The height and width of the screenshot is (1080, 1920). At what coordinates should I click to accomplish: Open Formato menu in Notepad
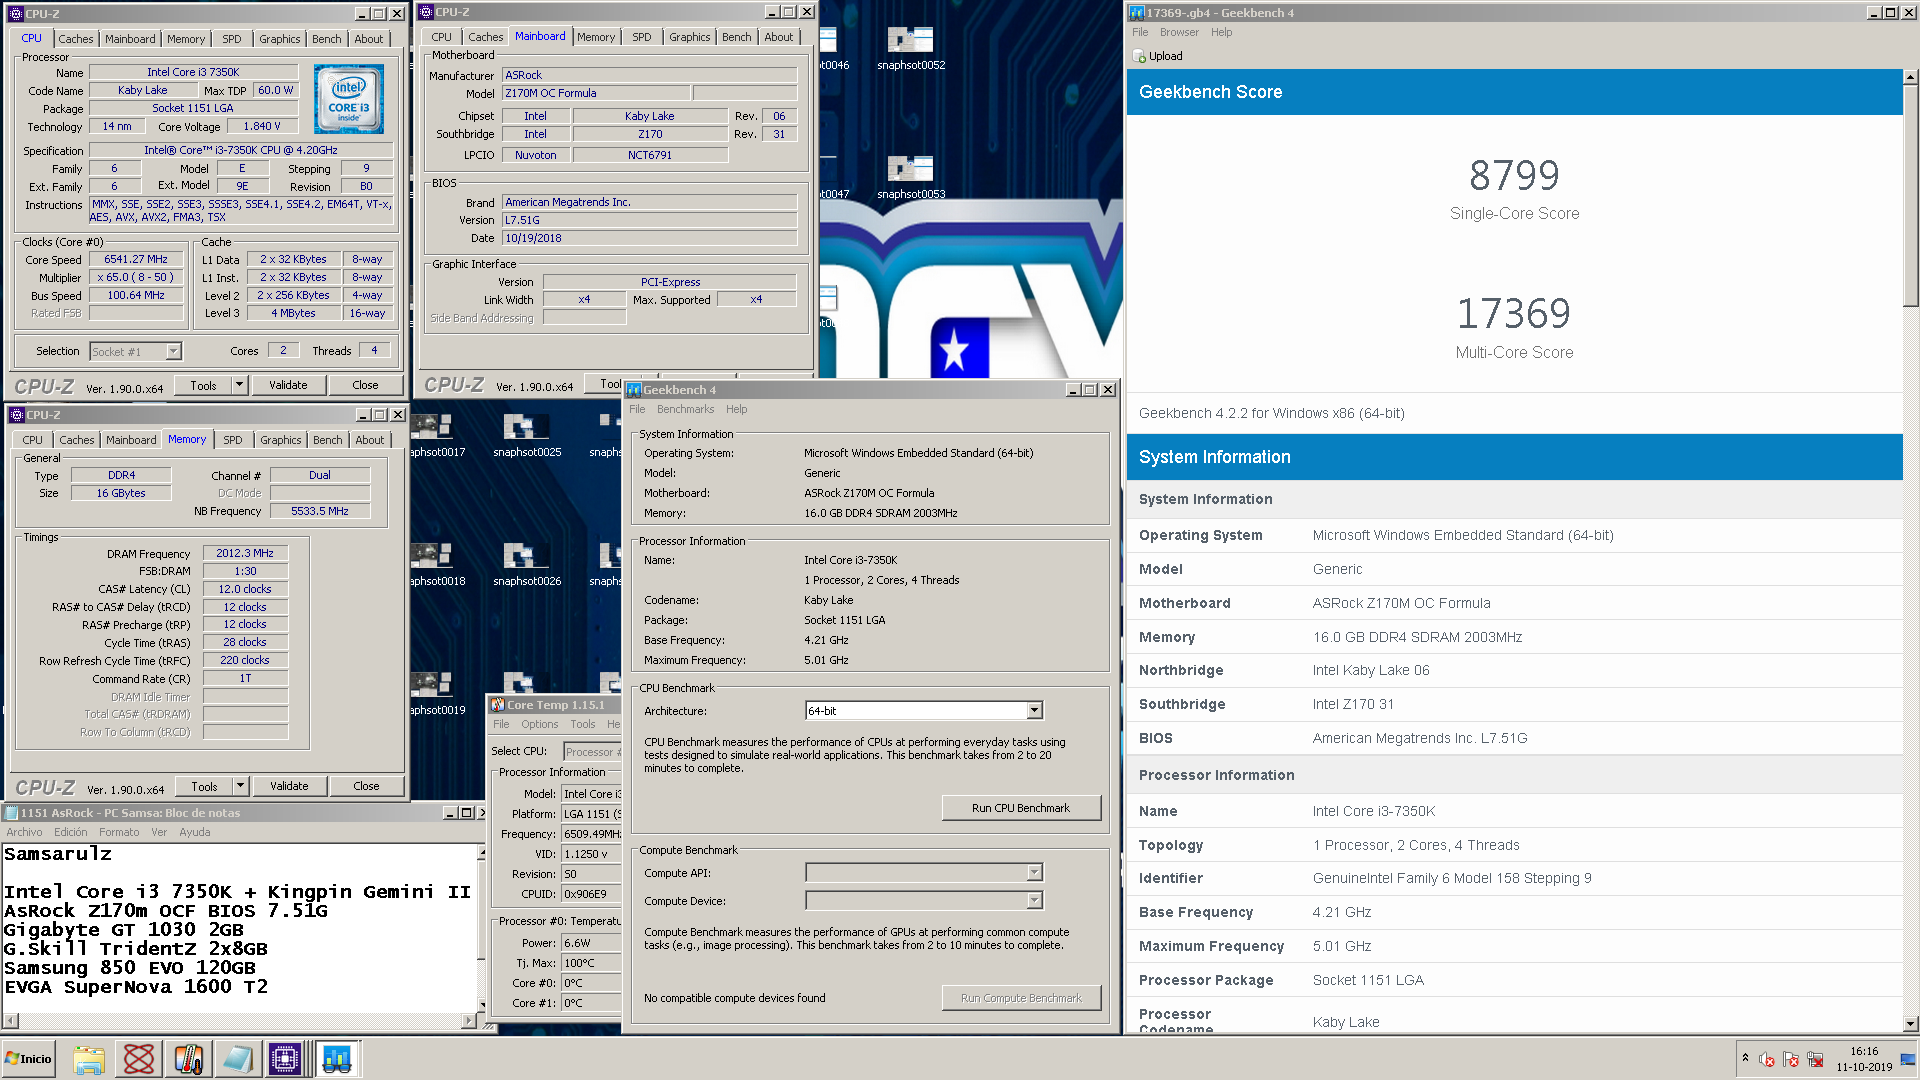click(x=119, y=832)
